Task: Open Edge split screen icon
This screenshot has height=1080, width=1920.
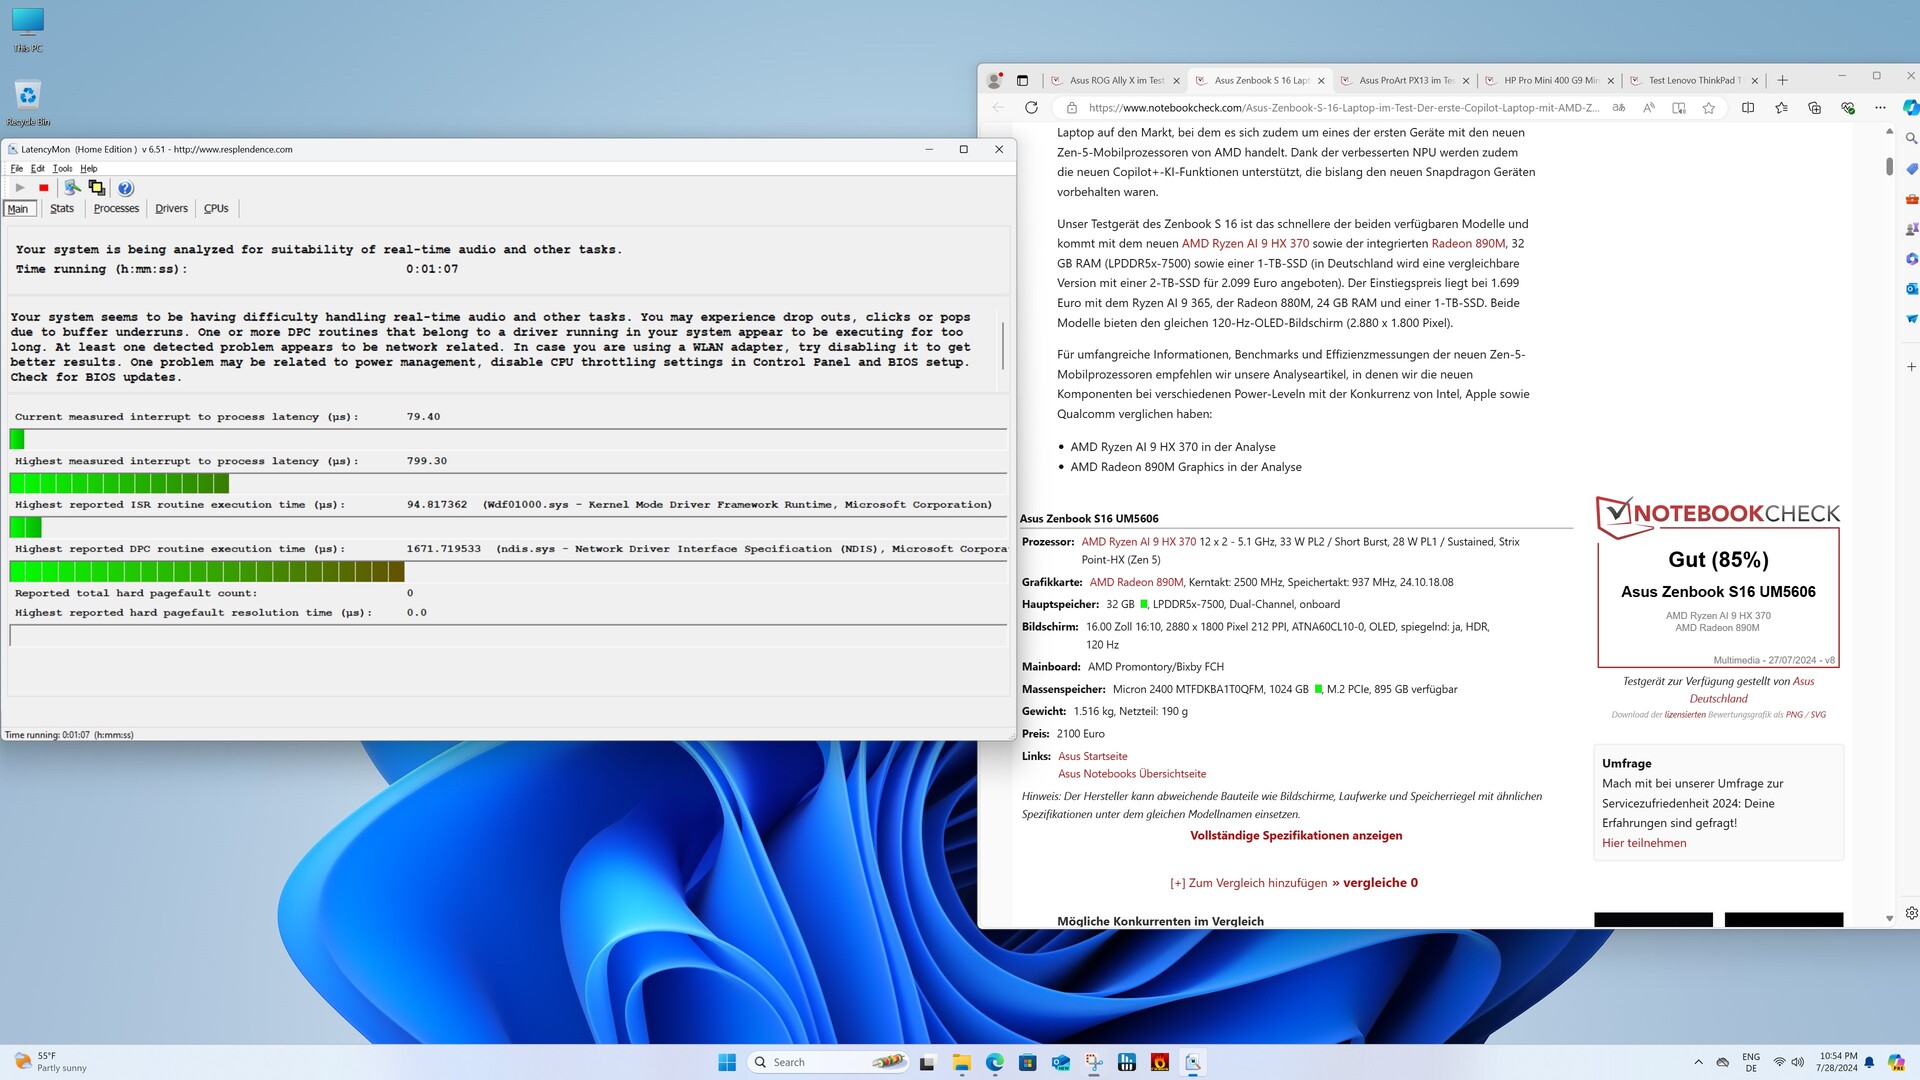Action: [x=1748, y=108]
